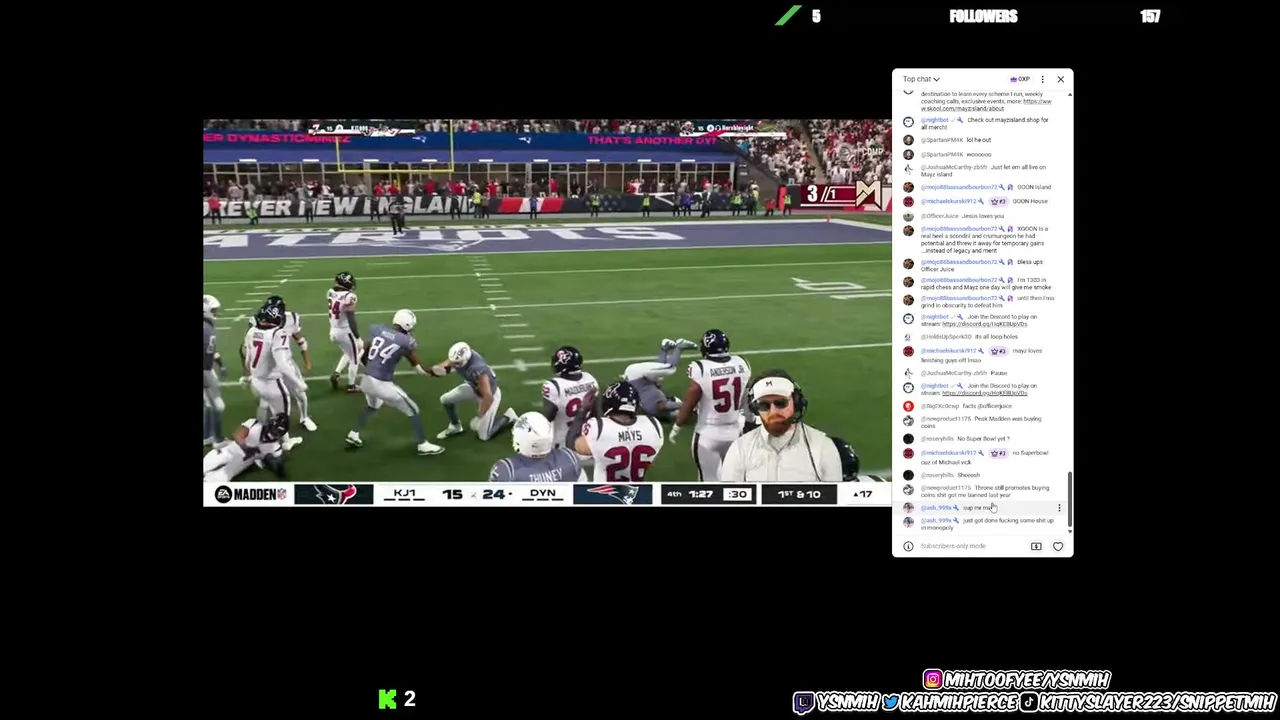Screen dimensions: 1280x720
Task: Click OfficerJuice avatar beside 'Jesus loves you'
Action: pyautogui.click(x=908, y=216)
